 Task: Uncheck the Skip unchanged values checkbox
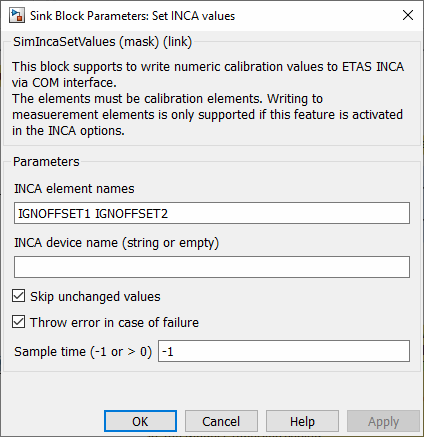tap(18, 296)
